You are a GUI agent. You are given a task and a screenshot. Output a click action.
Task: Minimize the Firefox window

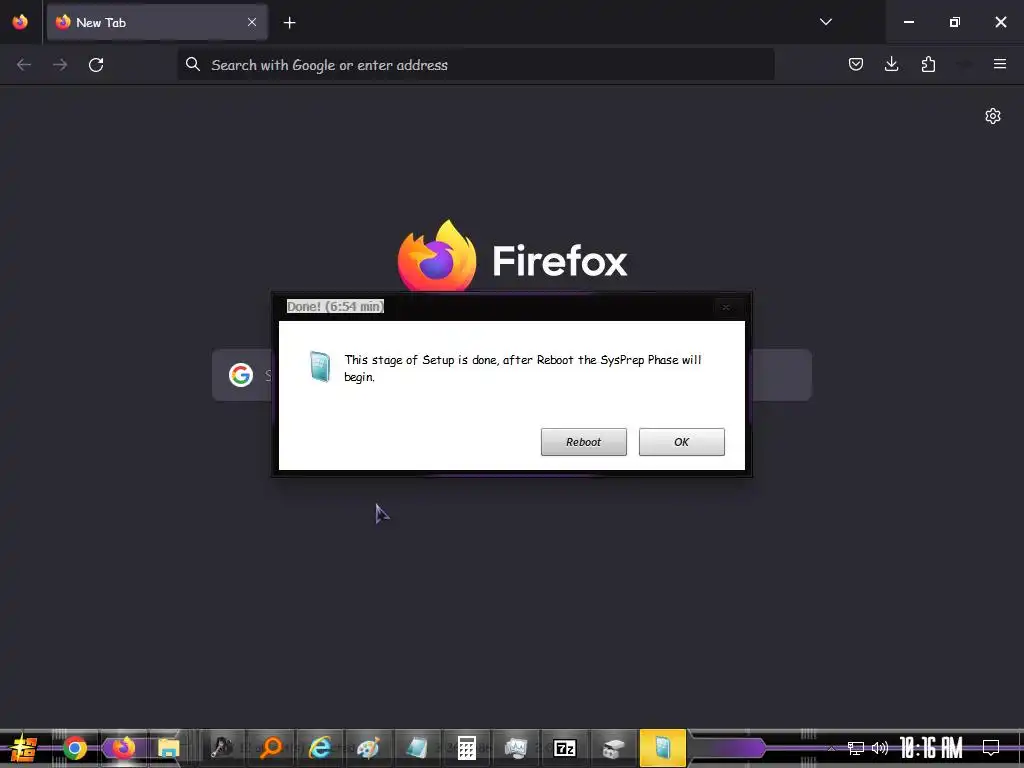(908, 22)
